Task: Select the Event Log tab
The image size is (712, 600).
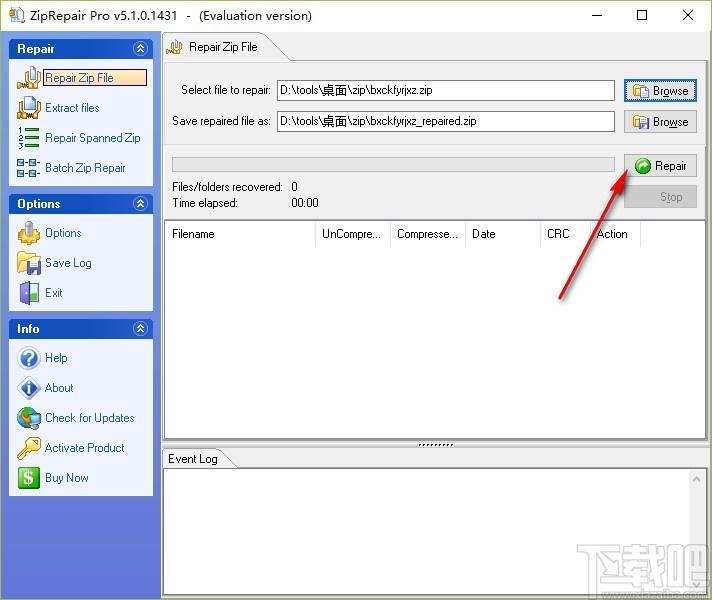Action: point(193,459)
